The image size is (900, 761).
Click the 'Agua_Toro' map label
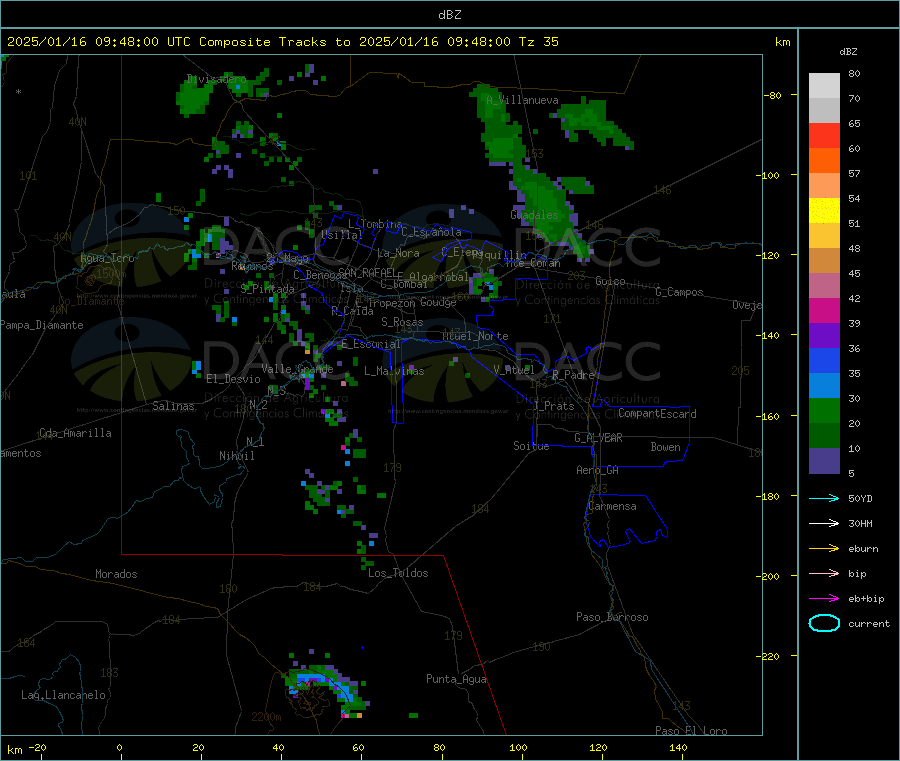tap(107, 258)
